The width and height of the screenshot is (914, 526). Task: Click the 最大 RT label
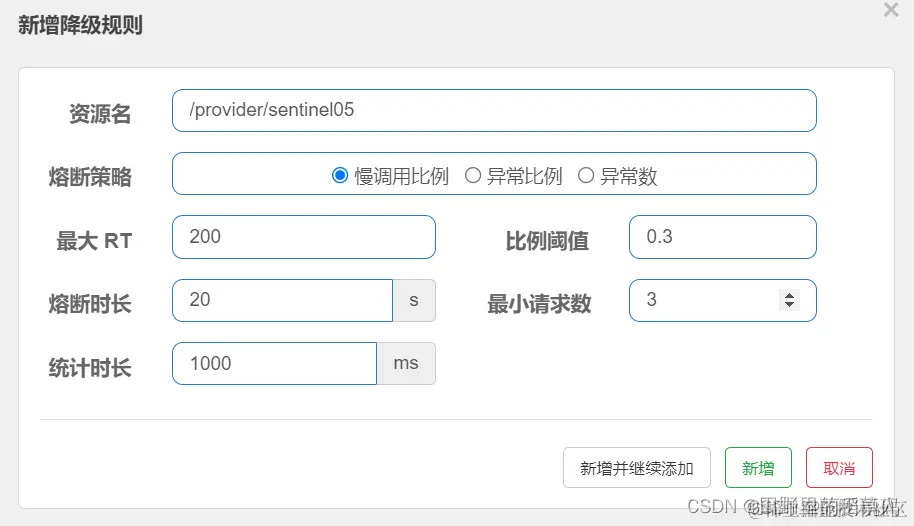[x=94, y=240]
